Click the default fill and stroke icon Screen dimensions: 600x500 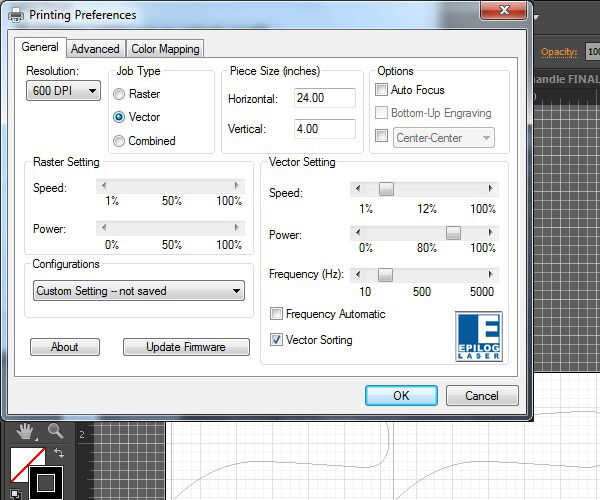(x=15, y=494)
